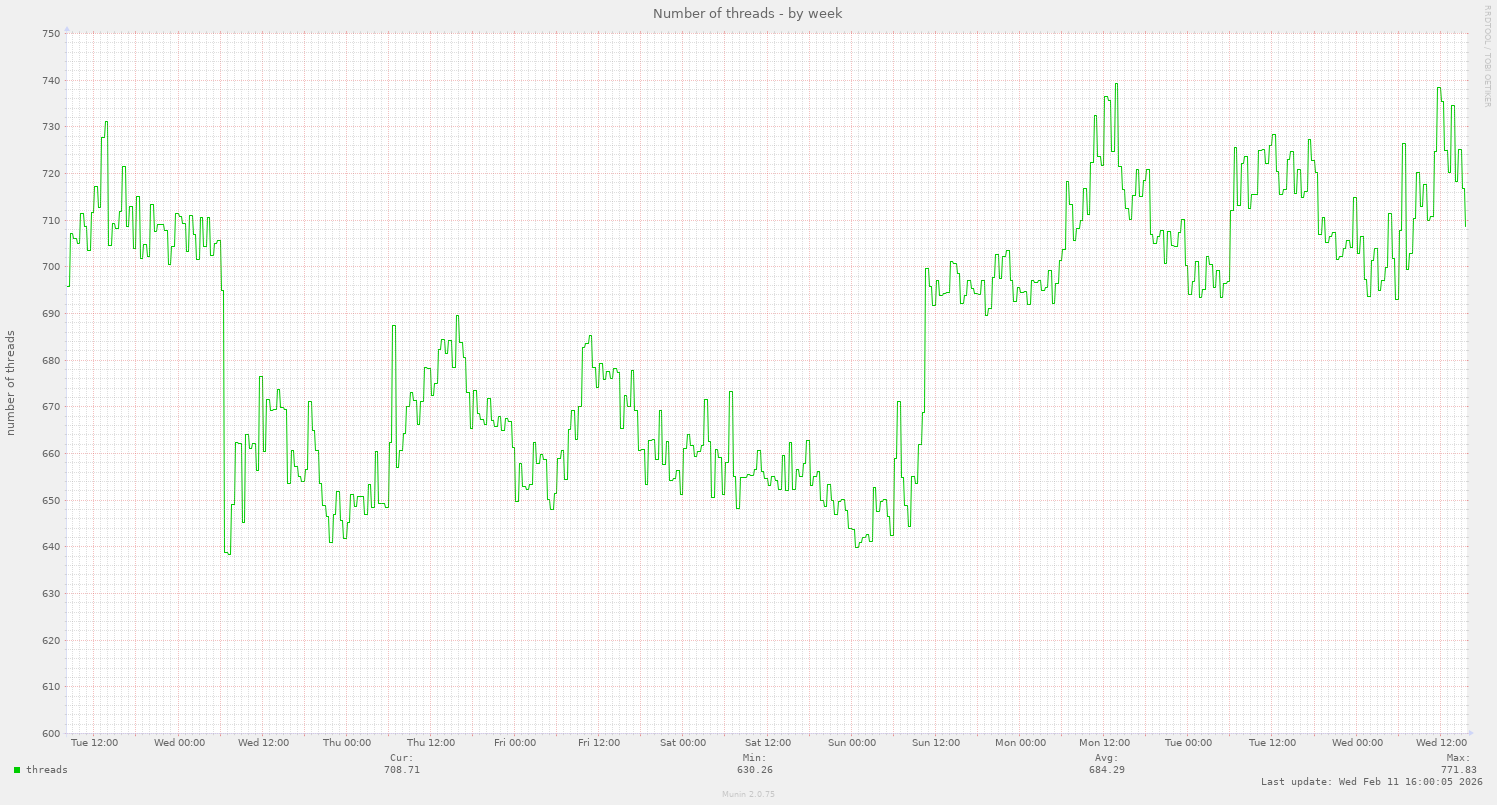This screenshot has width=1497, height=805.
Task: Select the 'Thu 00:00' time axis label
Action: click(347, 743)
